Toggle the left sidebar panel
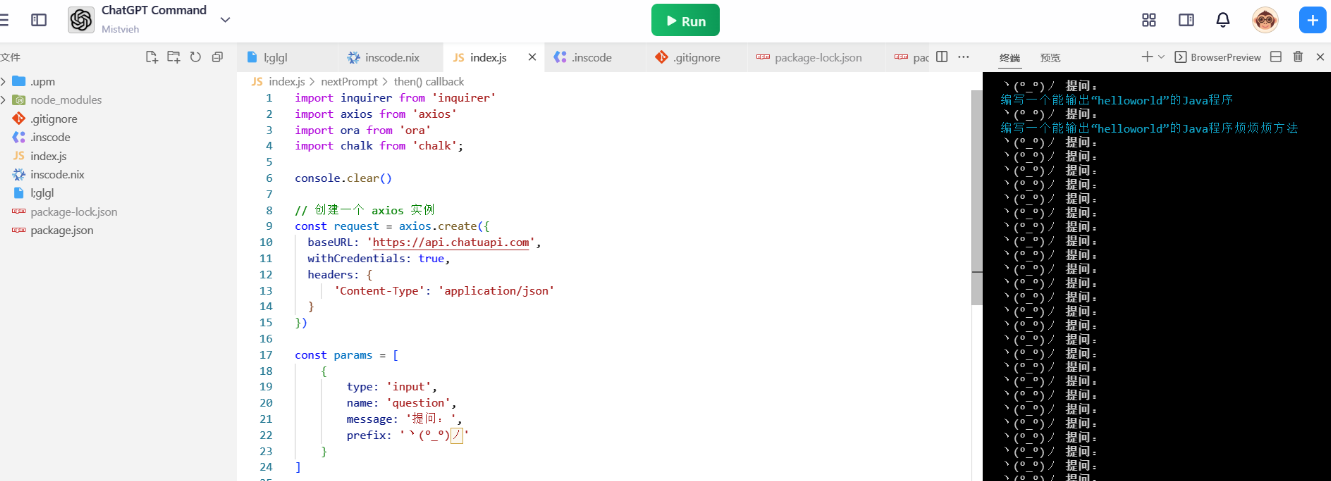The width and height of the screenshot is (1331, 481). (x=39, y=20)
